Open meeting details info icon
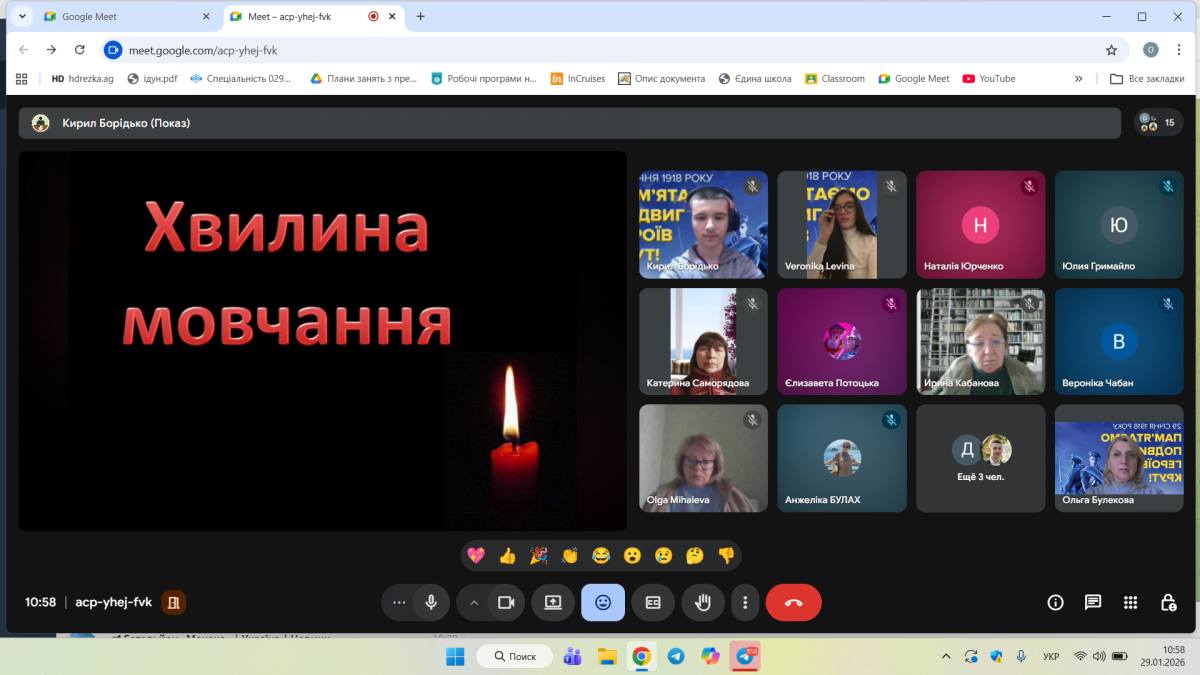The height and width of the screenshot is (675, 1200). point(1055,602)
